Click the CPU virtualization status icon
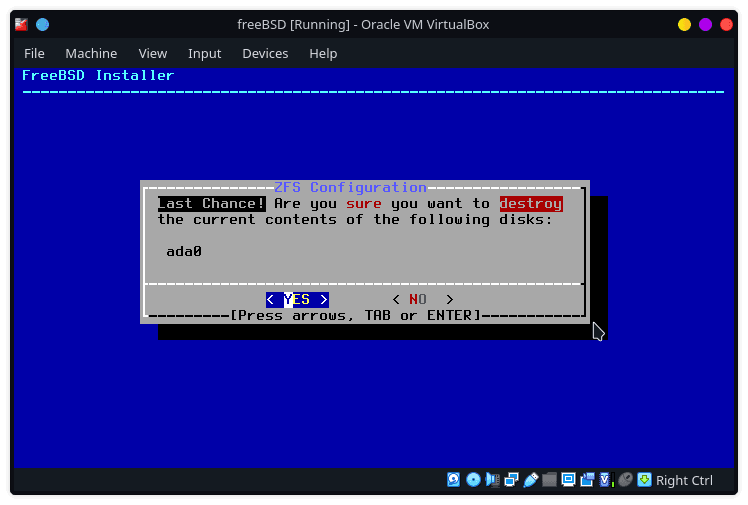Image resolution: width=748 pixels, height=505 pixels. pos(606,480)
